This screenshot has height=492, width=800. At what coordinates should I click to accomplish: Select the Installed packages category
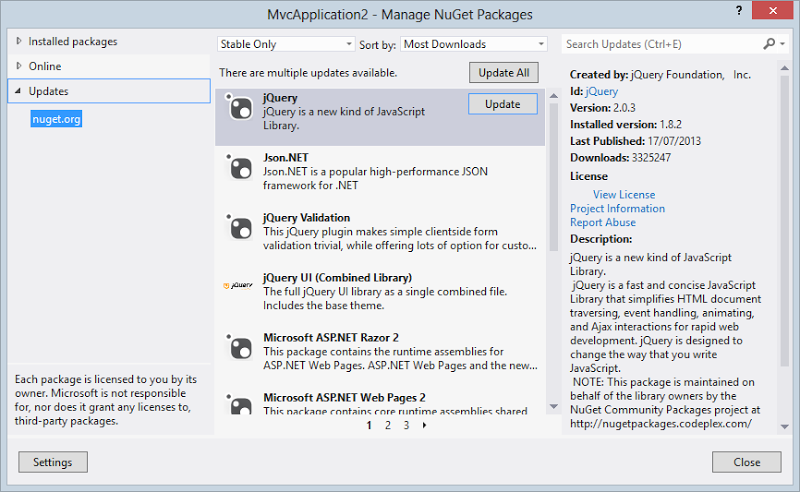tap(72, 41)
